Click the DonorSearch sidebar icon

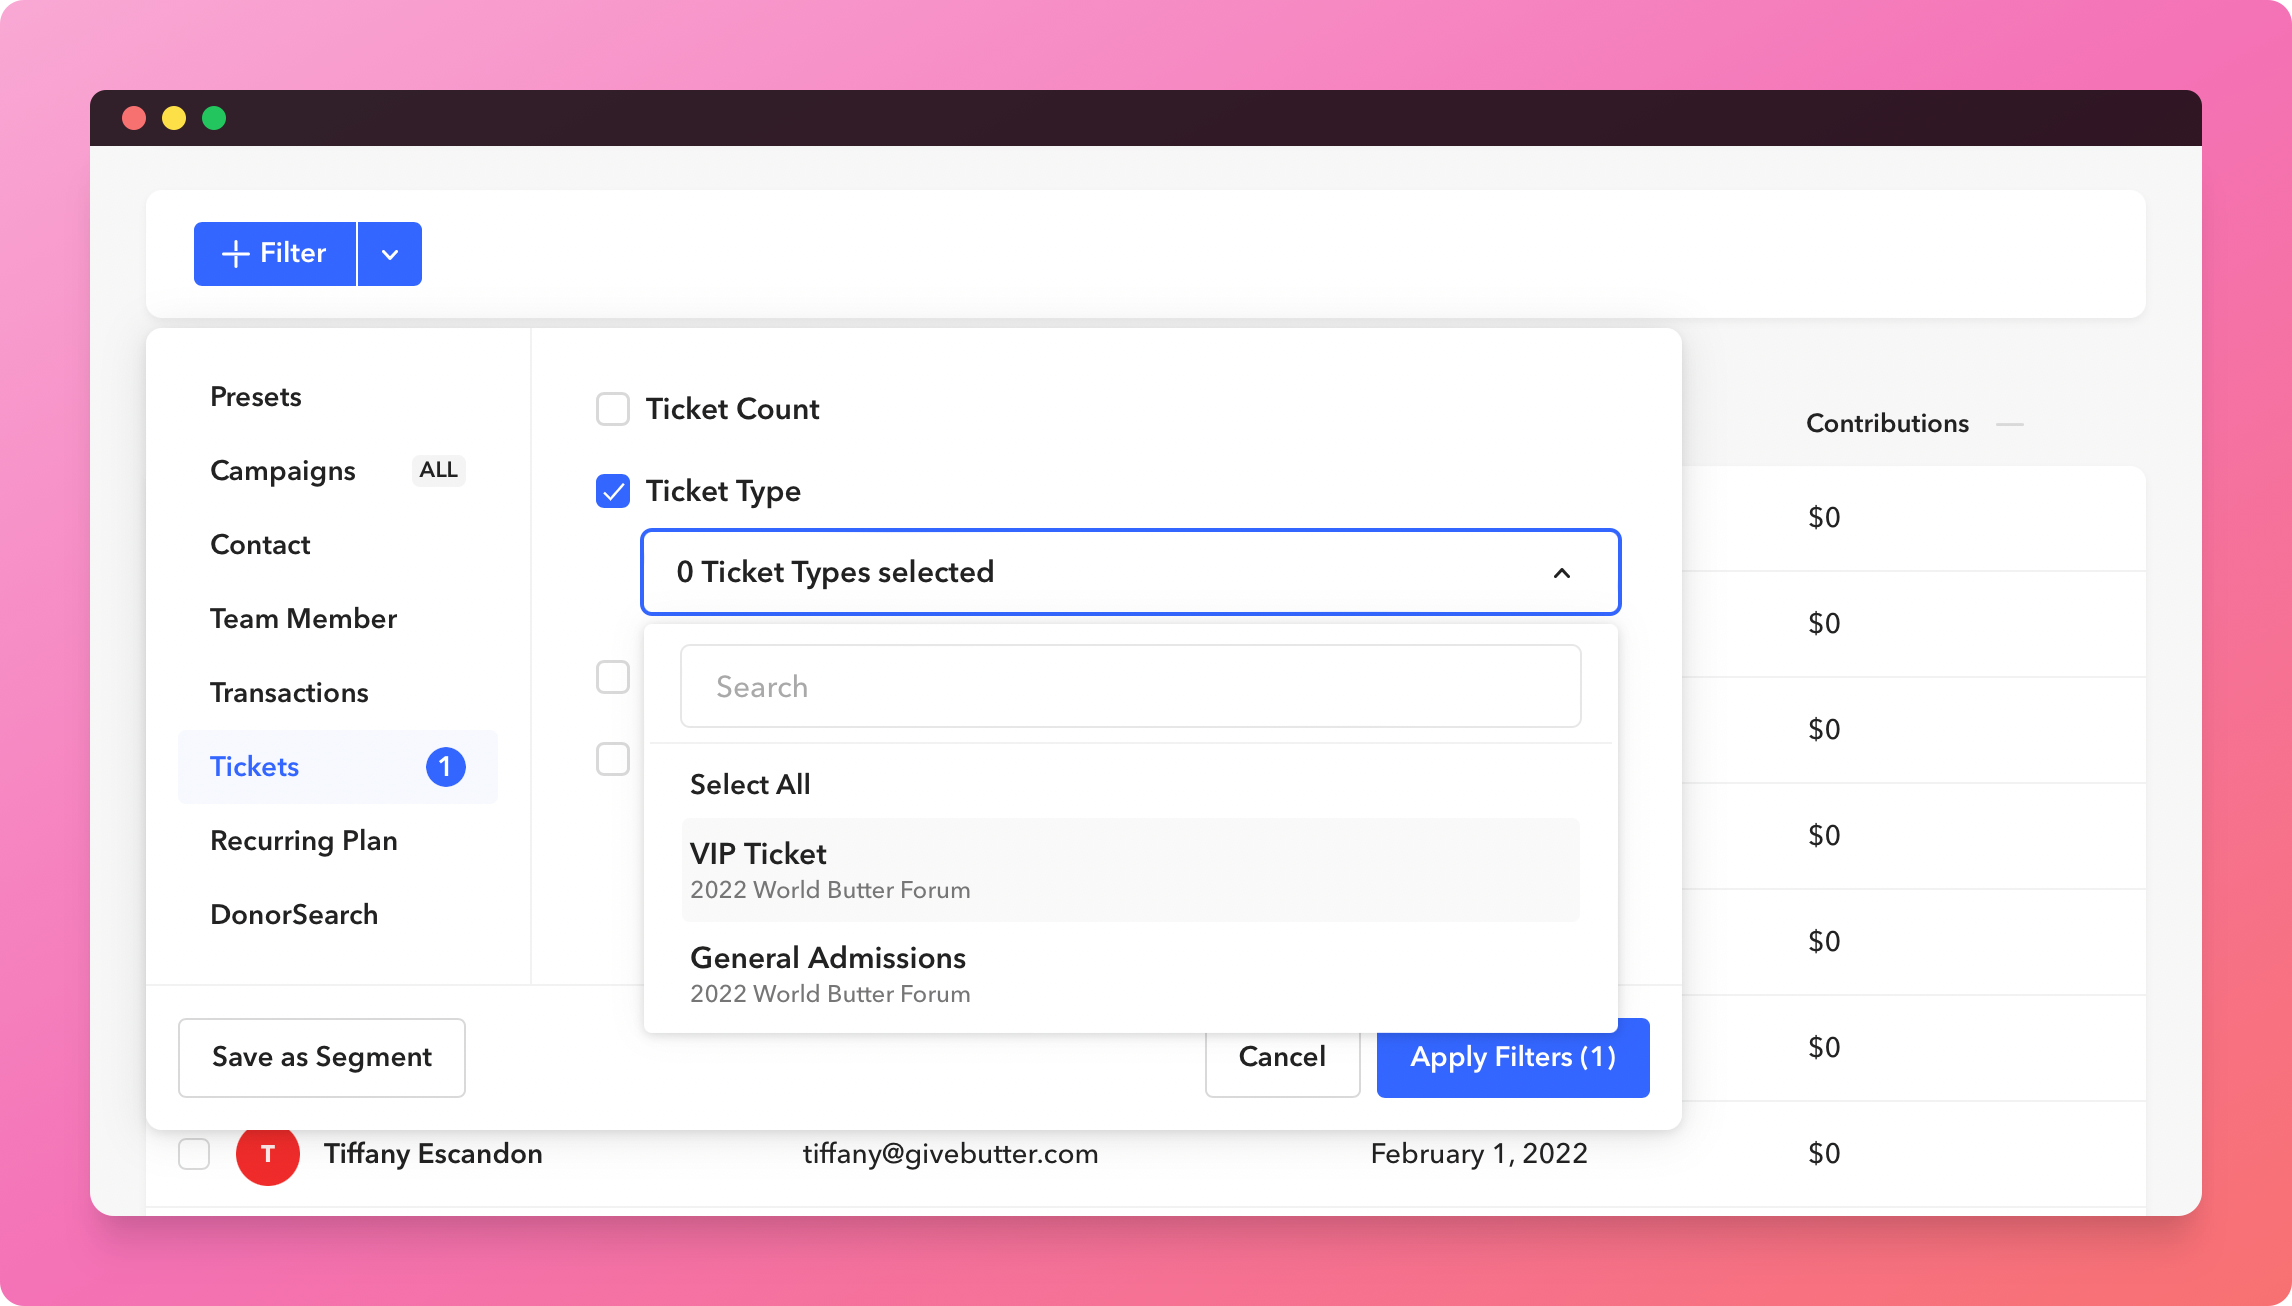294,914
